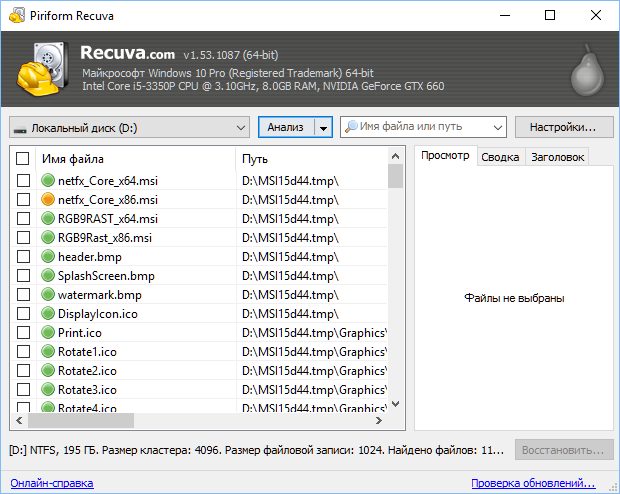Select the file name watermark.bmp
The height and width of the screenshot is (494, 620).
tap(100, 295)
